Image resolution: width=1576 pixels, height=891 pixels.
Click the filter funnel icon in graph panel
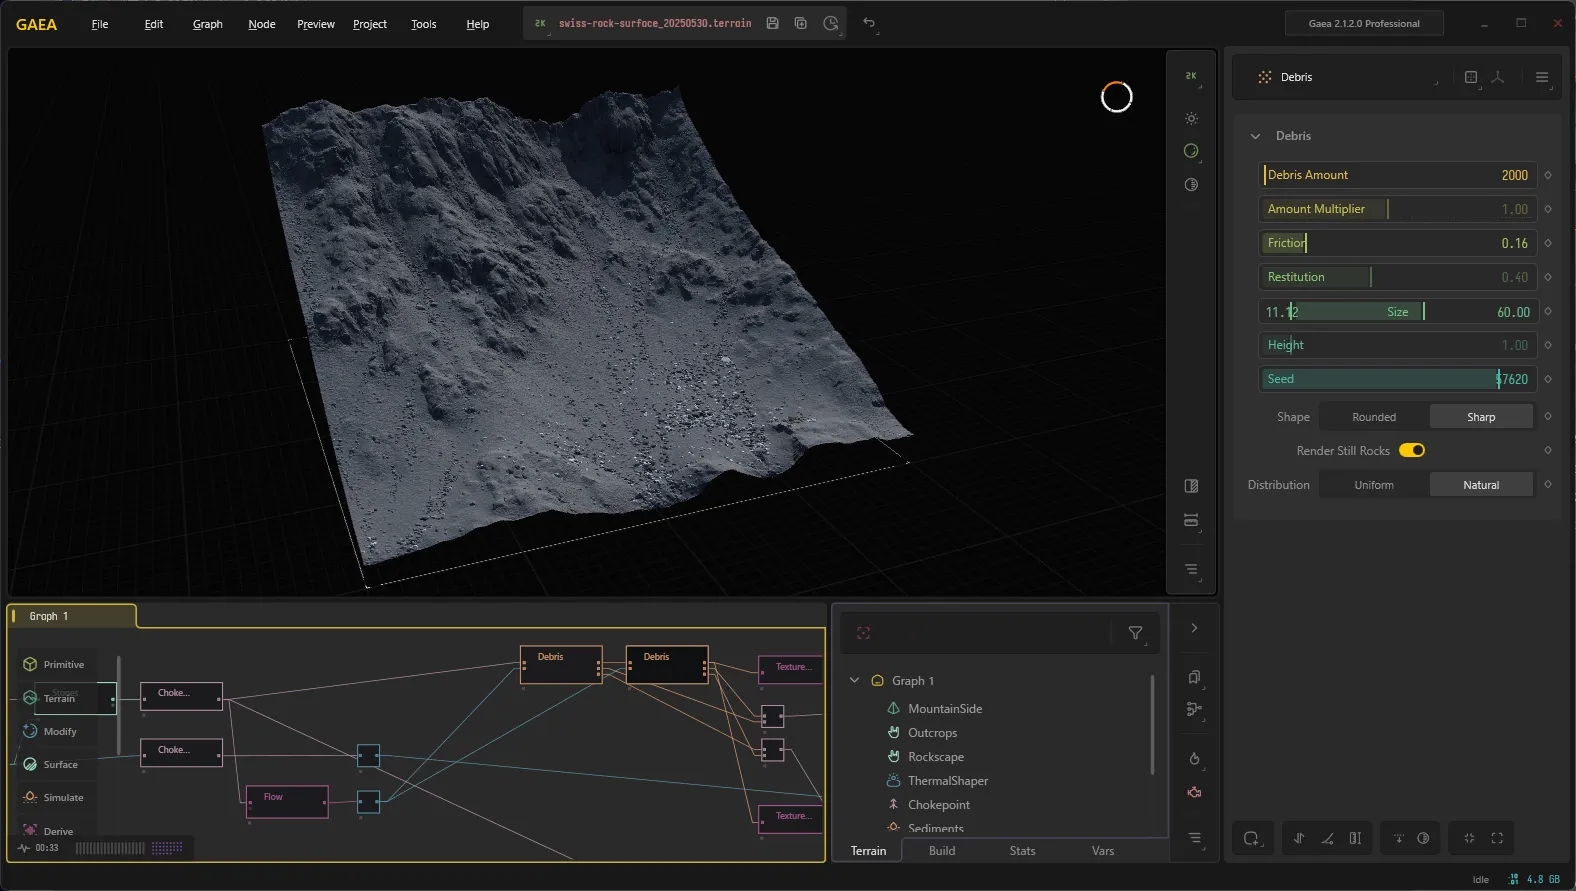click(x=1135, y=633)
